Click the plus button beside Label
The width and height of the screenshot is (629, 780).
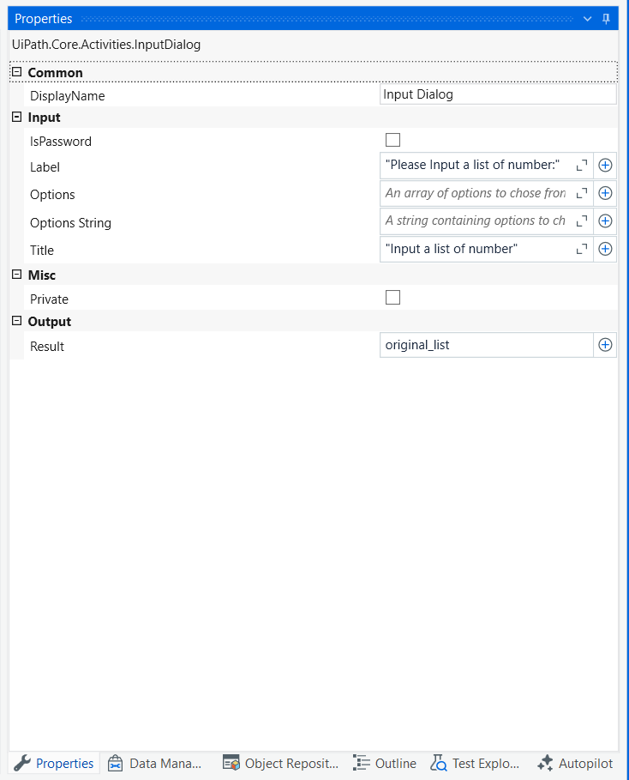pos(605,166)
